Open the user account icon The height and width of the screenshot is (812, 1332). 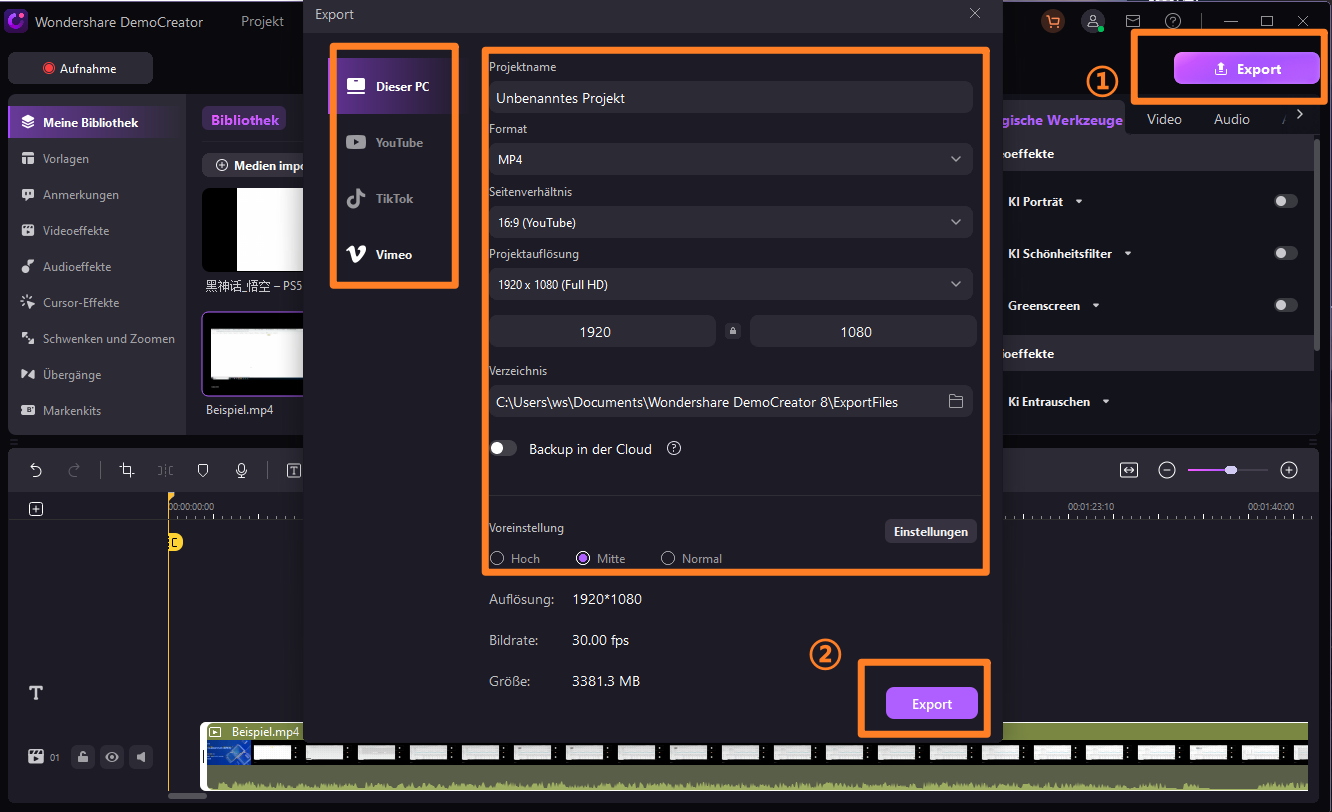click(x=1094, y=21)
